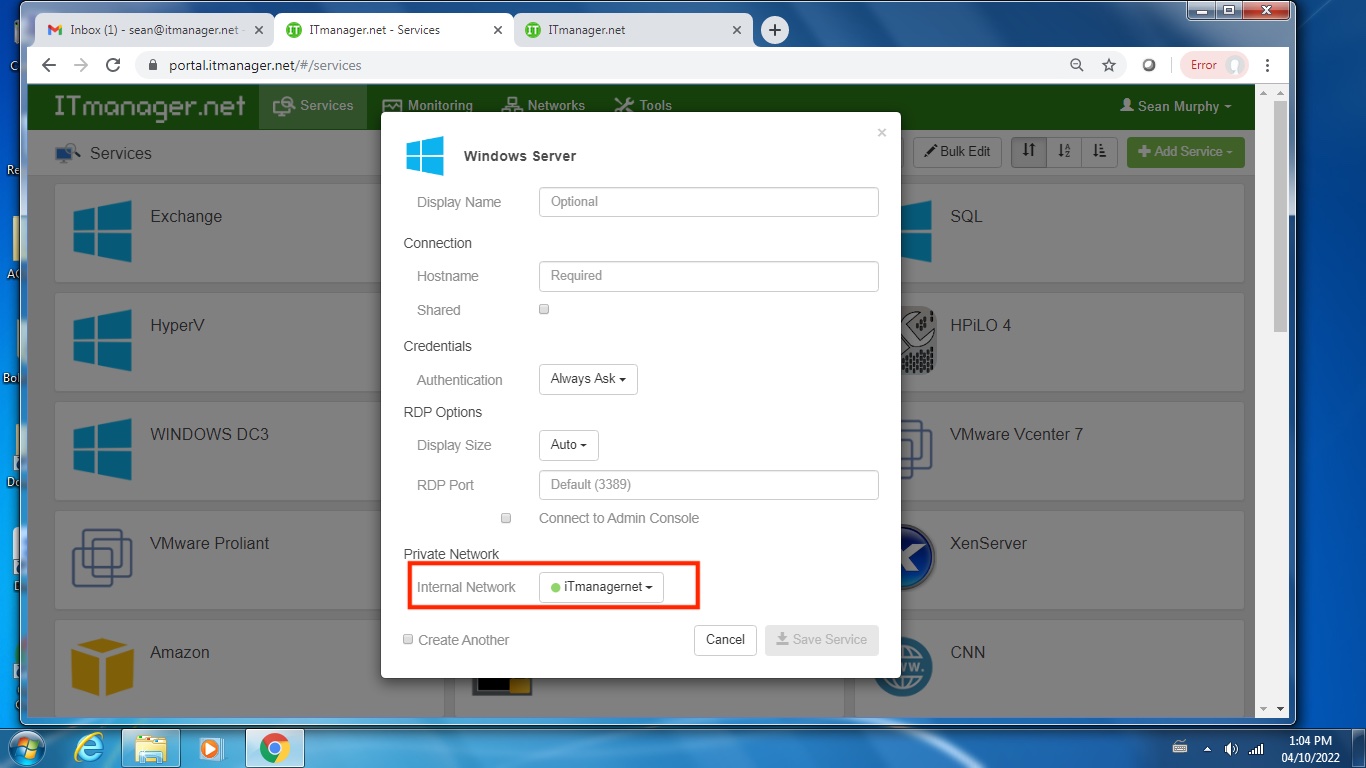Select the HPiLO 4 icon

coord(915,342)
